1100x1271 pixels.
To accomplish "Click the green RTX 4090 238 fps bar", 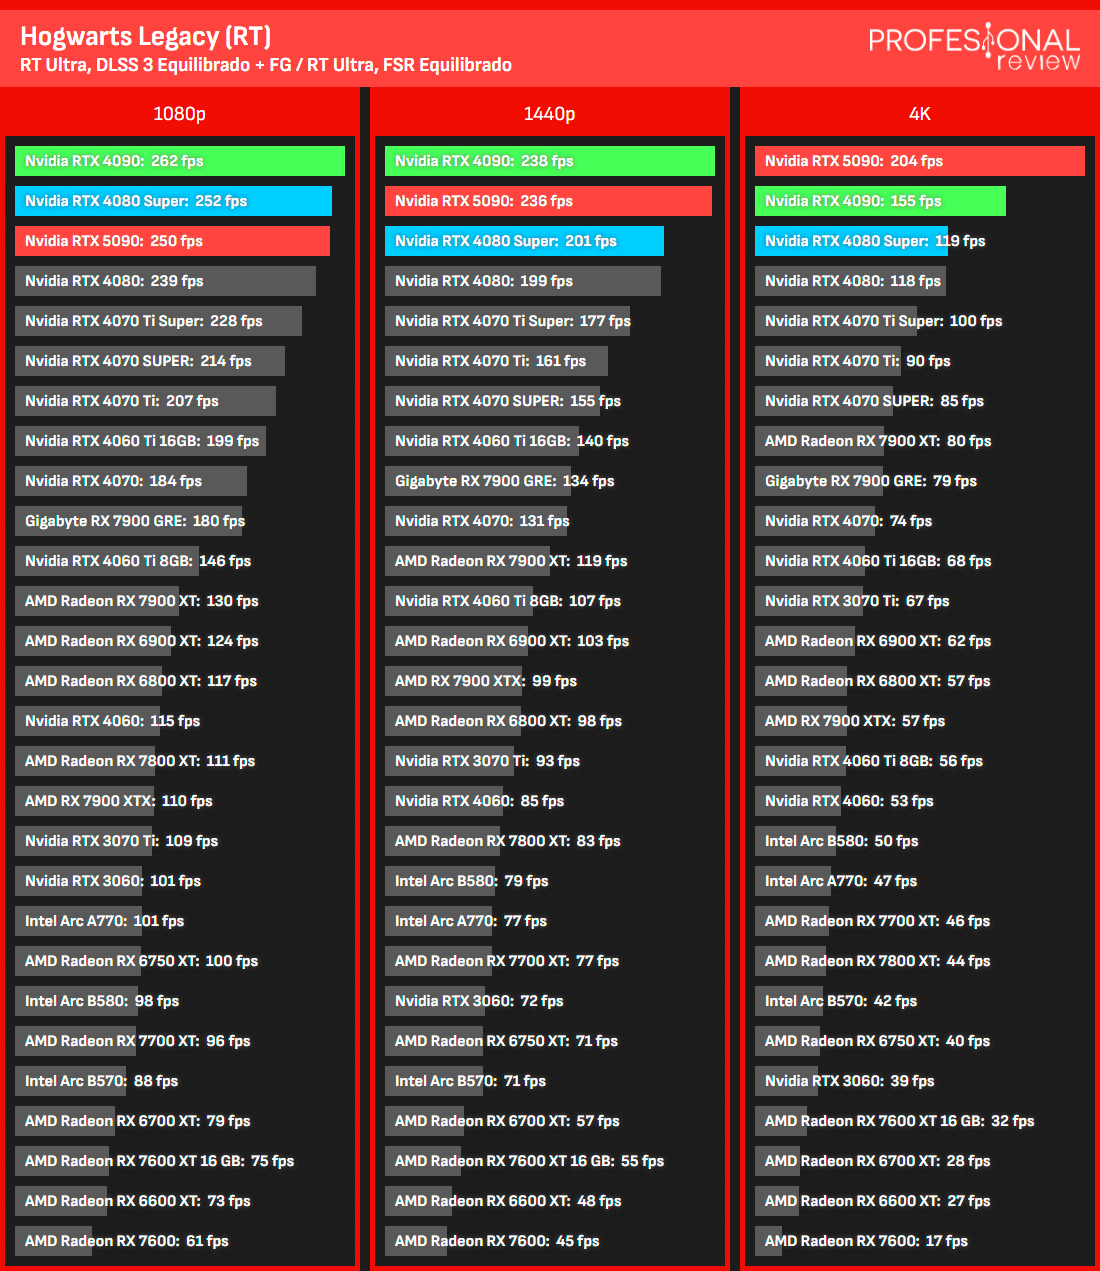I will point(550,161).
